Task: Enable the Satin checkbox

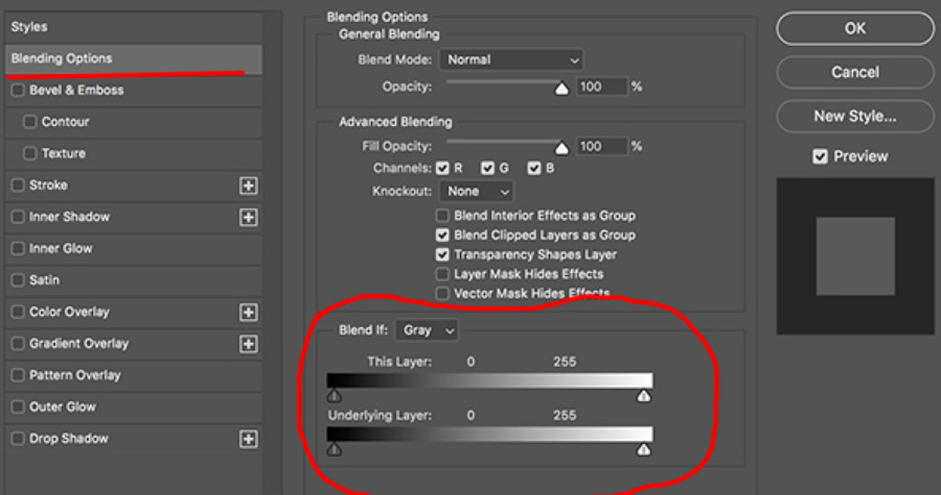Action: click(18, 280)
